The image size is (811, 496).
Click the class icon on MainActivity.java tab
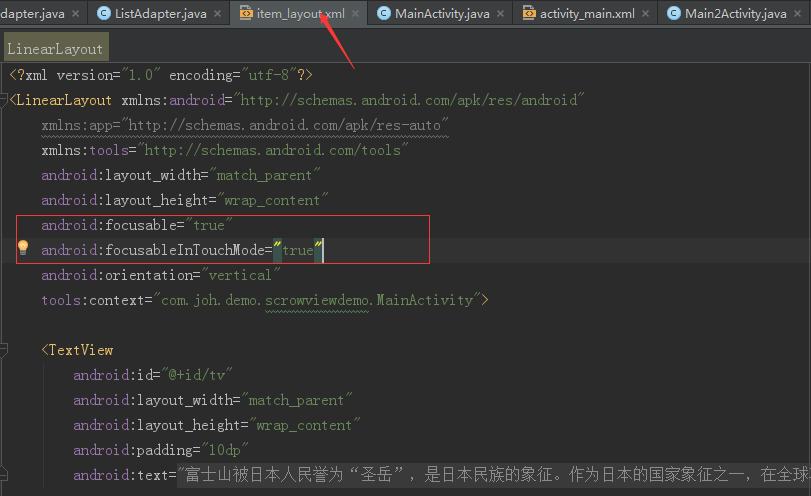[384, 13]
